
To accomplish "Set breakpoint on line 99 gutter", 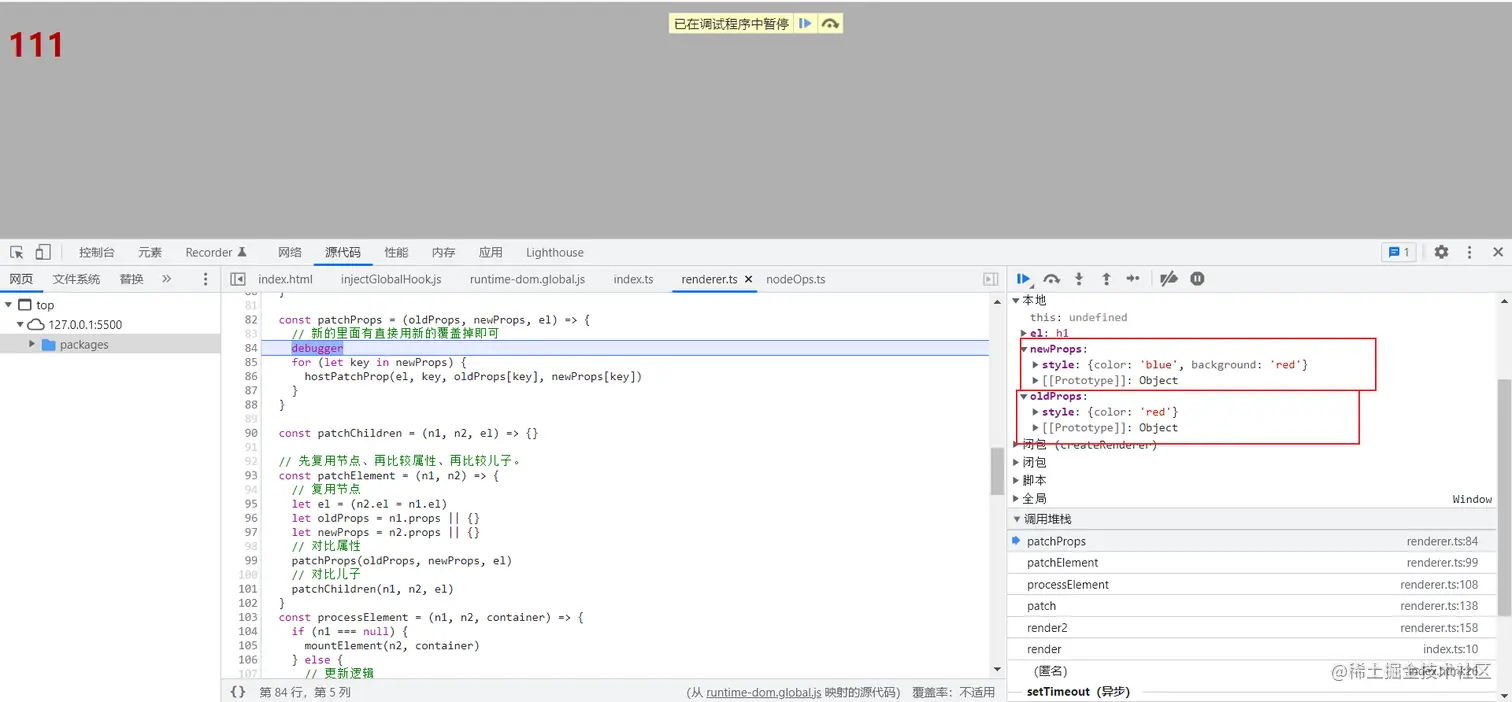I will click(x=252, y=561).
